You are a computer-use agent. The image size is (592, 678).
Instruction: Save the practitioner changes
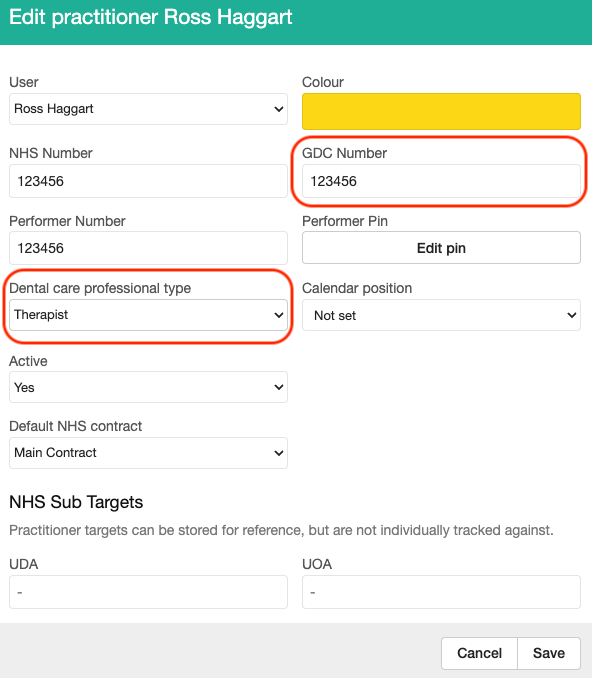point(549,653)
